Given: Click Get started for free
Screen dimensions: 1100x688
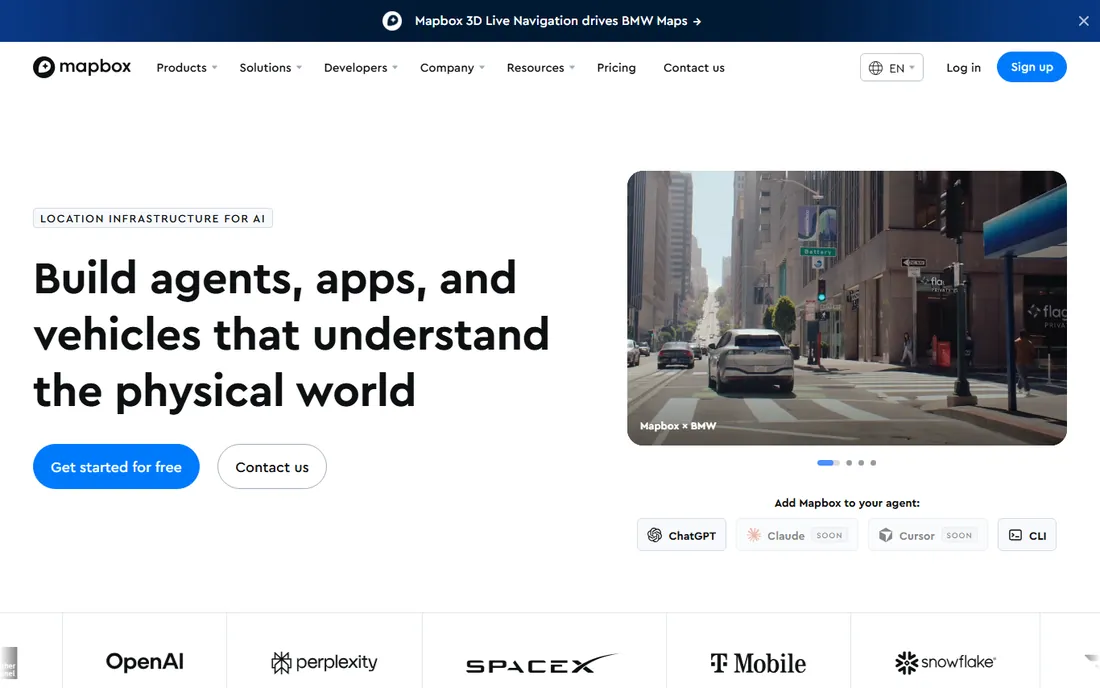Looking at the screenshot, I should coord(116,466).
